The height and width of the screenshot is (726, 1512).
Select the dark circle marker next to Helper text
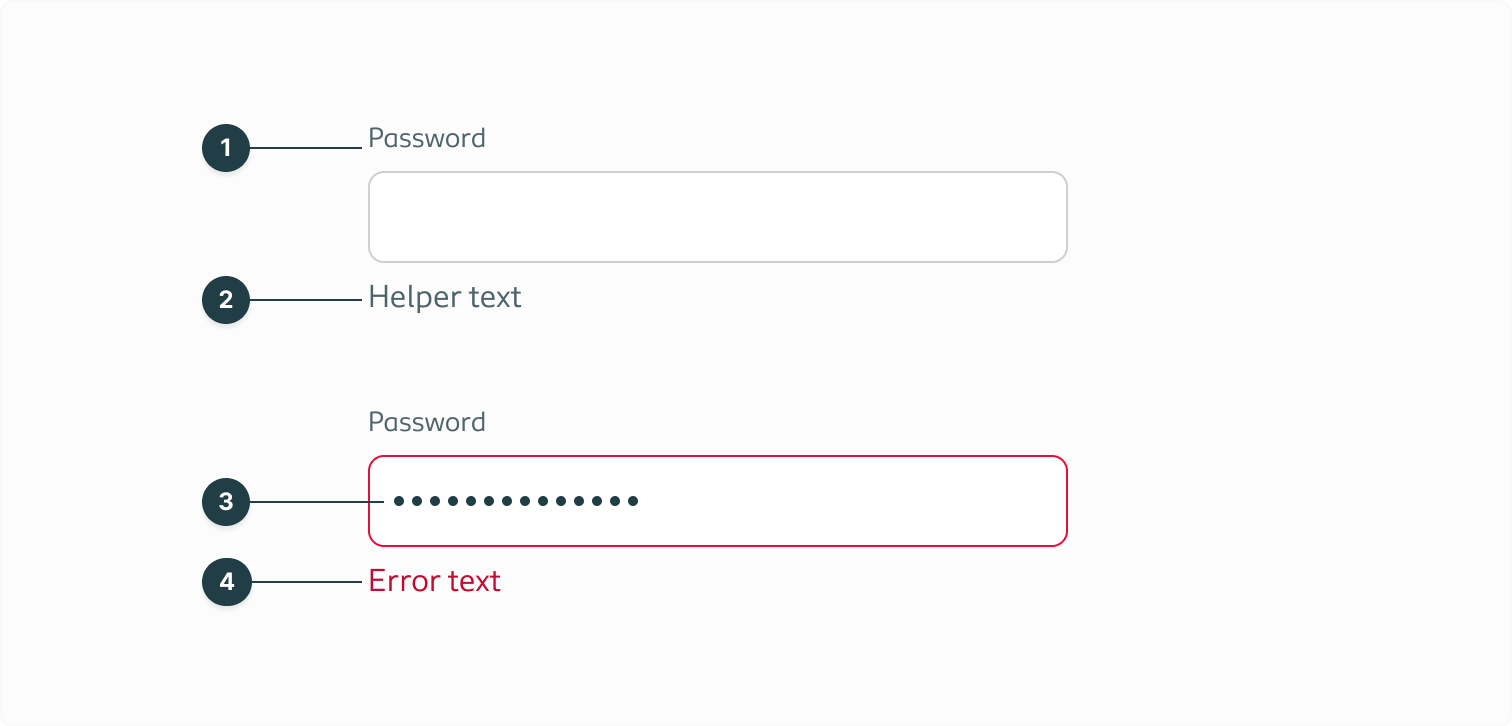tap(226, 299)
